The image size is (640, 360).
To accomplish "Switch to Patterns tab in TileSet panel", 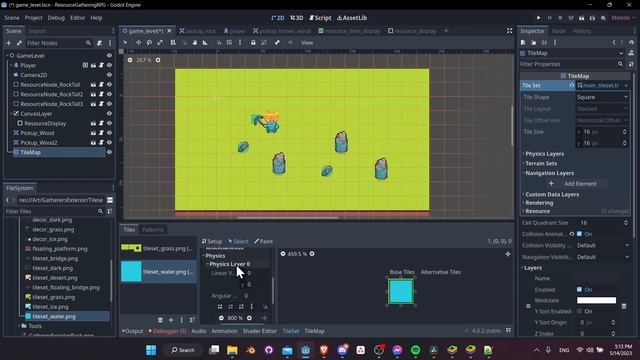I will 153,230.
